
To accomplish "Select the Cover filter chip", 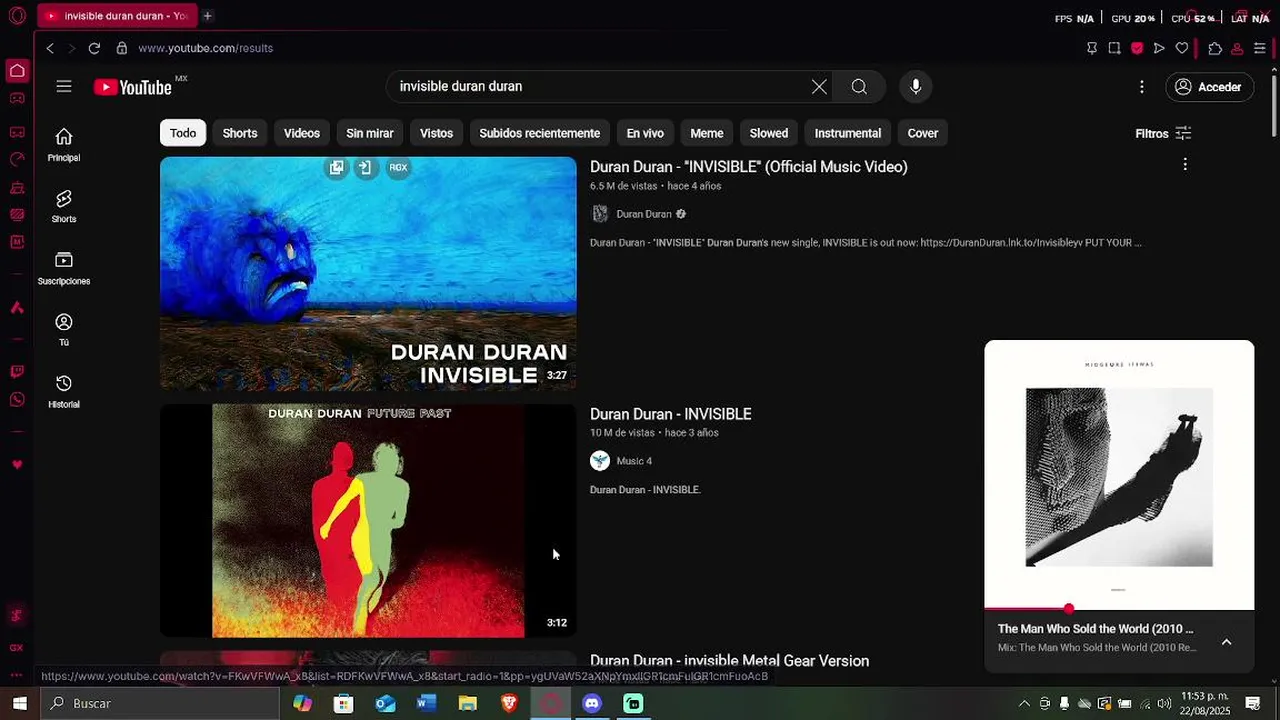I will click(x=923, y=133).
